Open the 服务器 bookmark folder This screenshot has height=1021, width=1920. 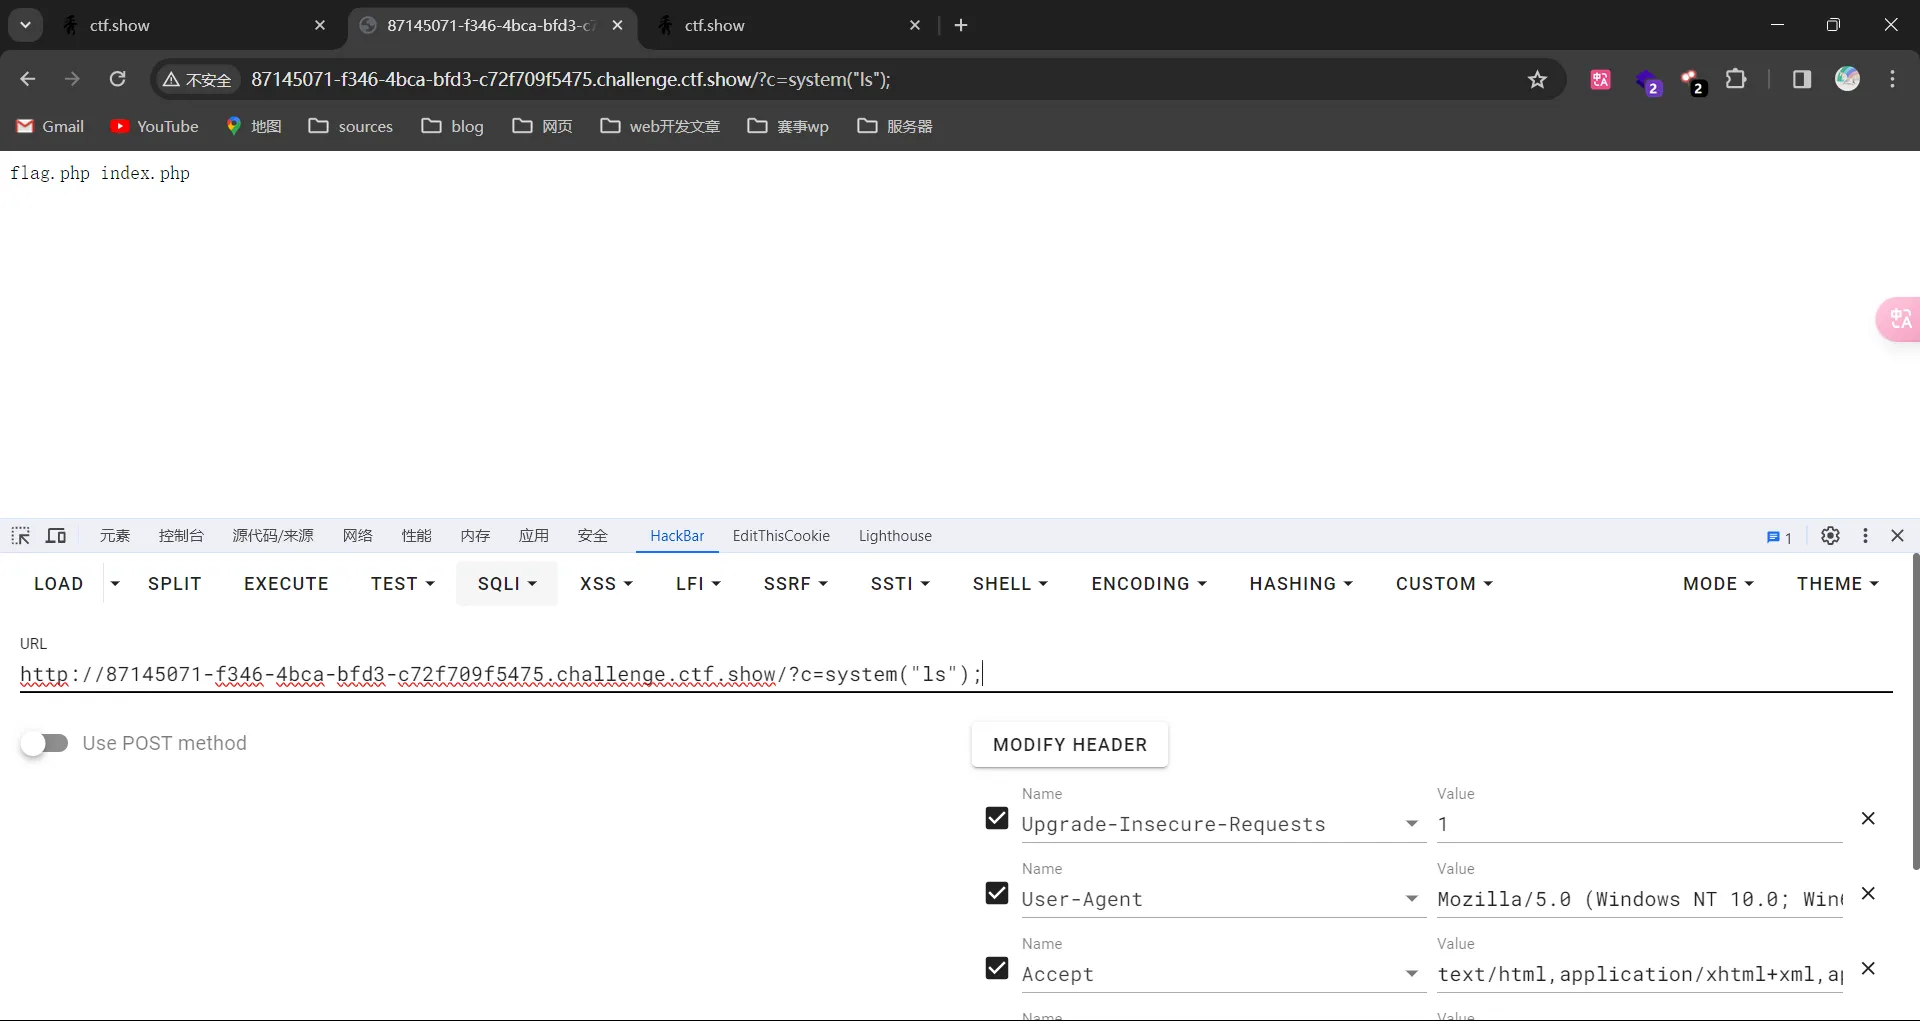895,126
